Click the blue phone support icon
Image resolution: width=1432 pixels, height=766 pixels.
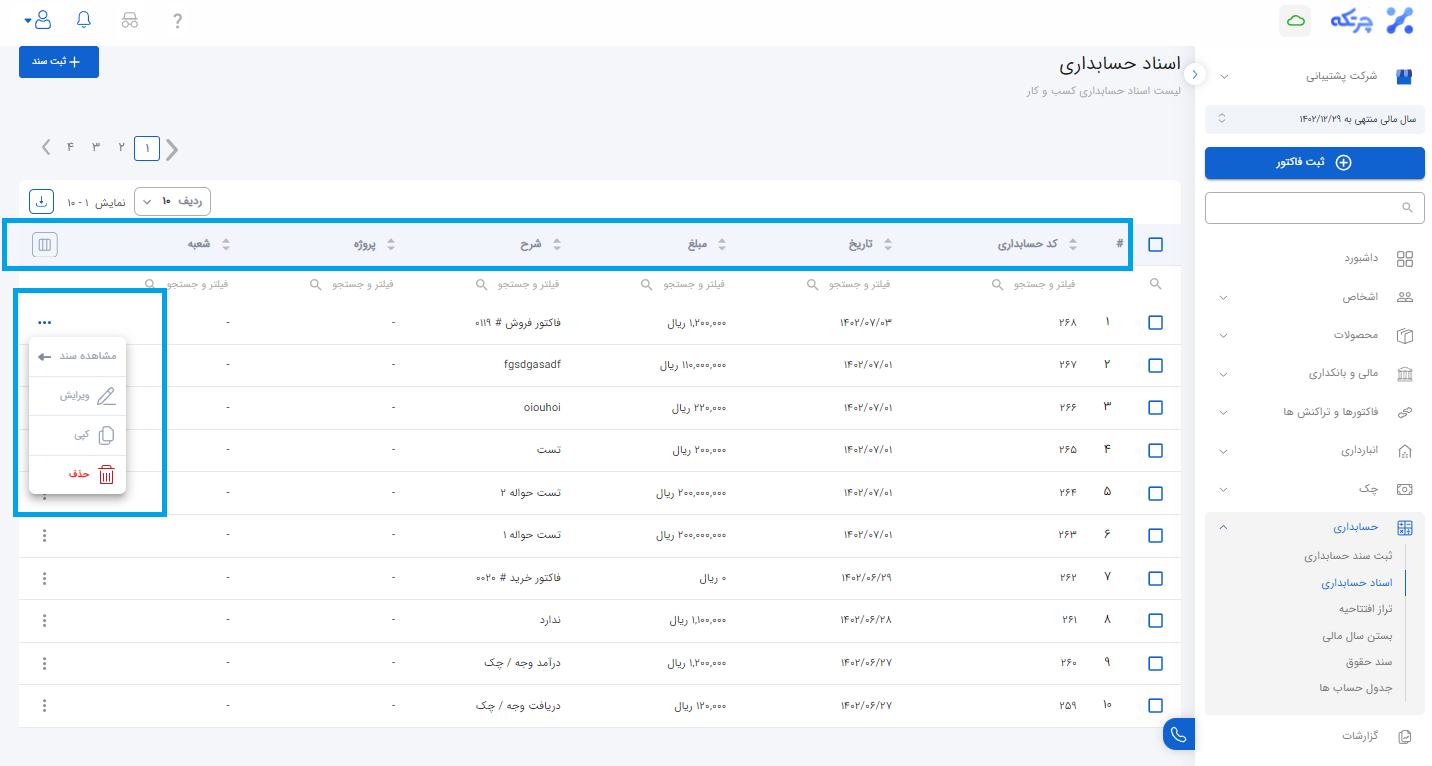click(x=1178, y=735)
